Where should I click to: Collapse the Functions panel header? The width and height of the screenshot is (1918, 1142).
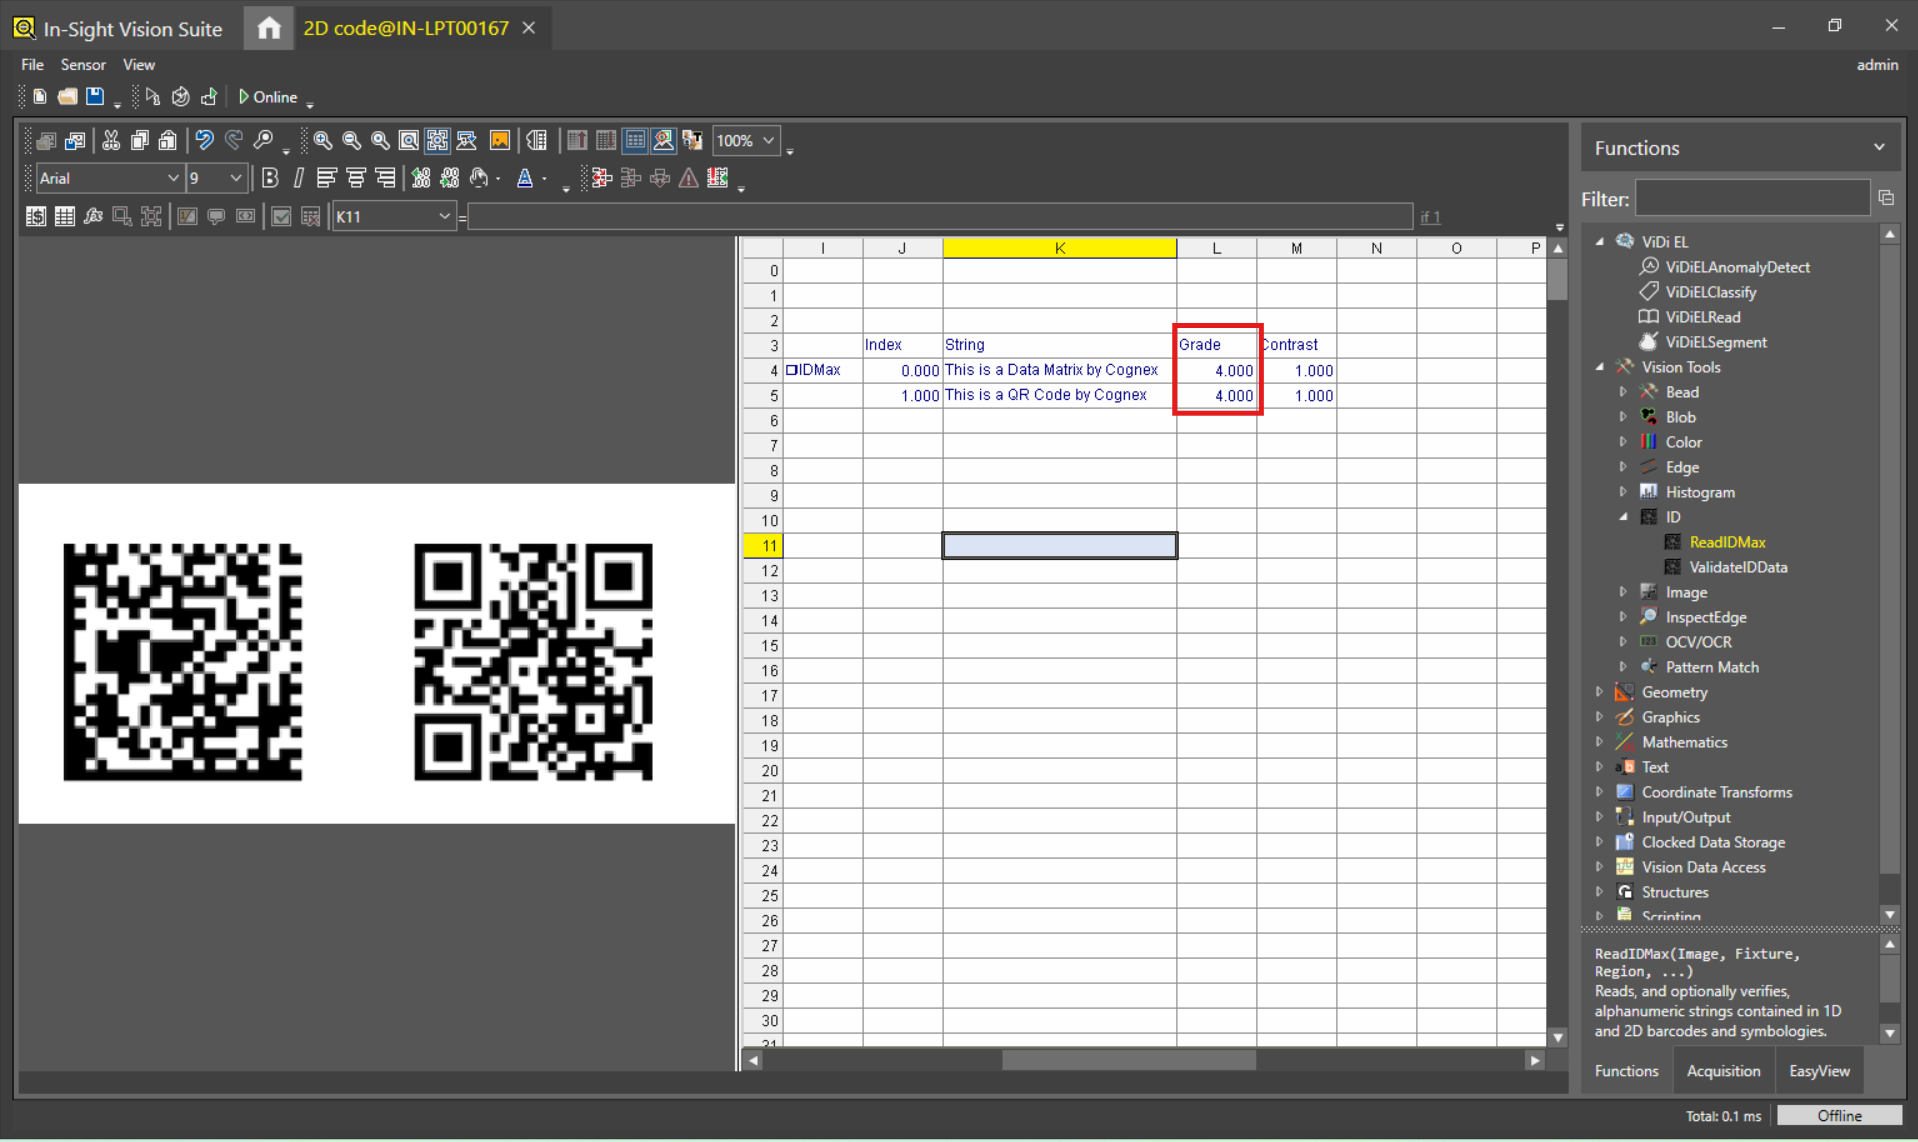click(x=1879, y=146)
